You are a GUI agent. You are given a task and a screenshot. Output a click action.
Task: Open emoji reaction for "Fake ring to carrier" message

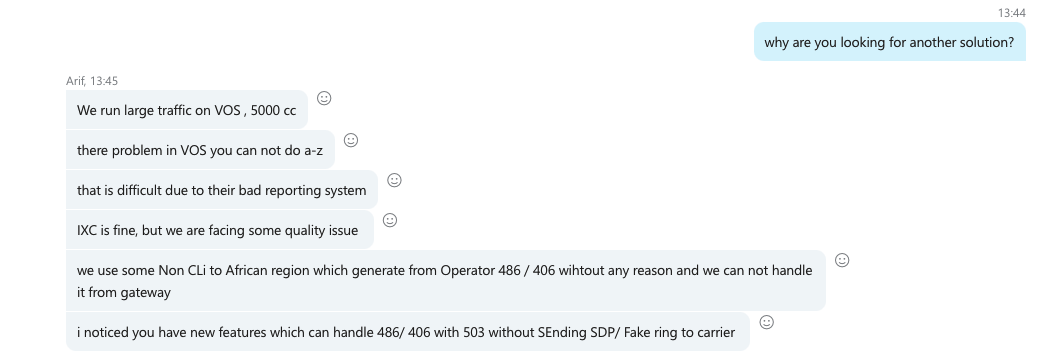[x=766, y=323]
